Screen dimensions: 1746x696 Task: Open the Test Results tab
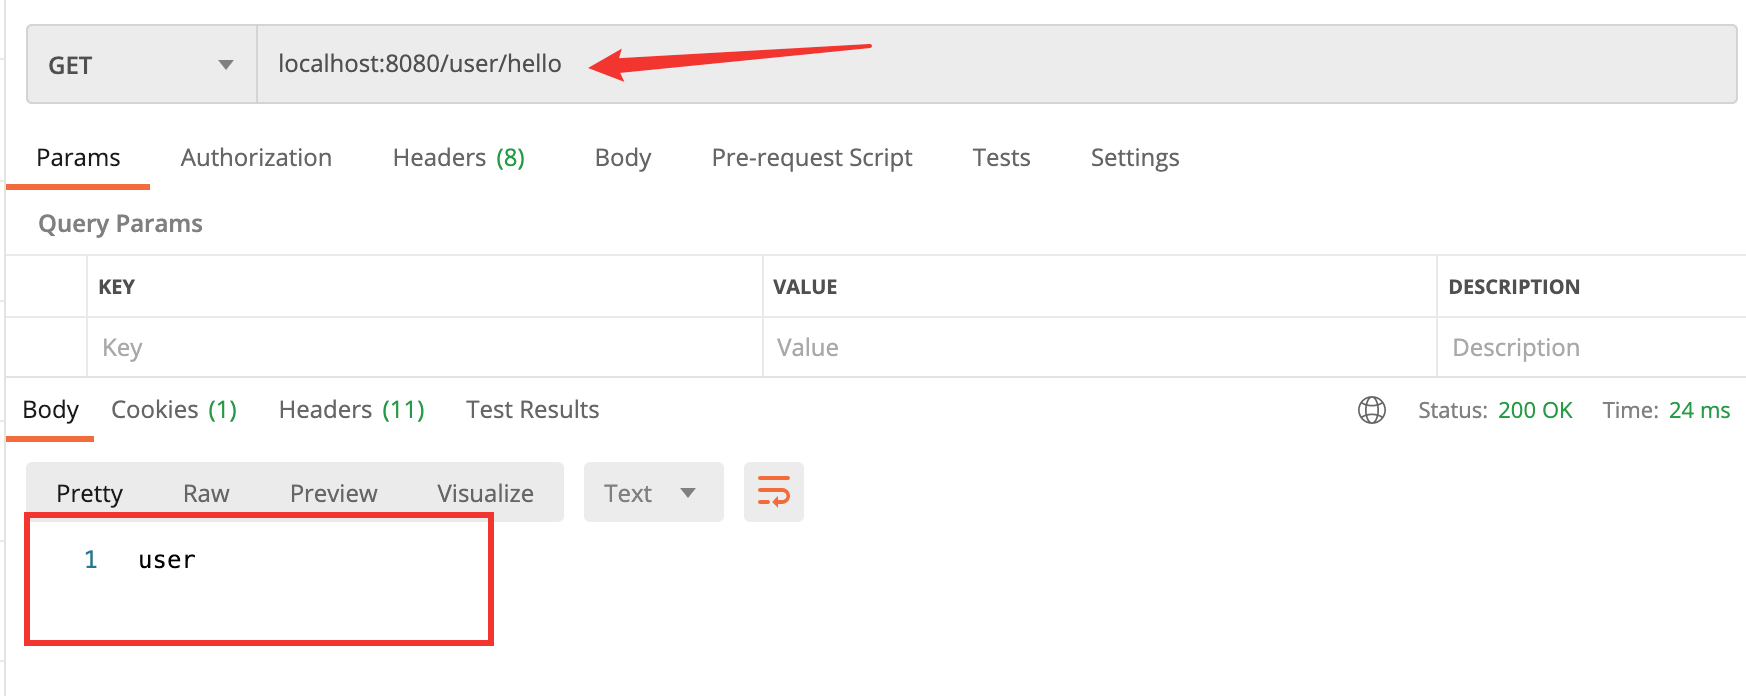coord(532,410)
